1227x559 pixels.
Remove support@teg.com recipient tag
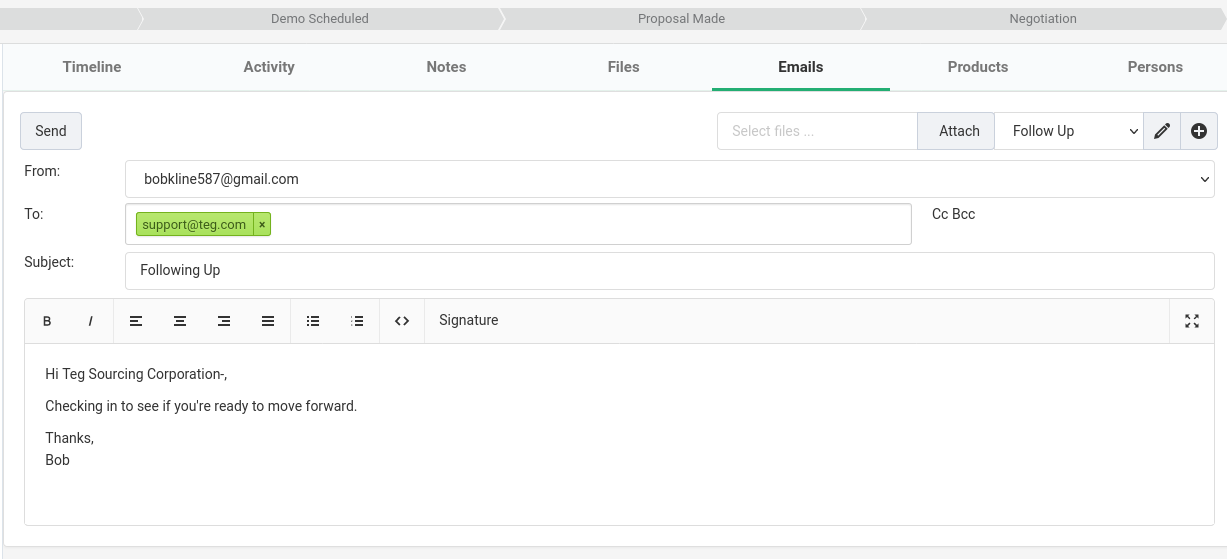(262, 225)
